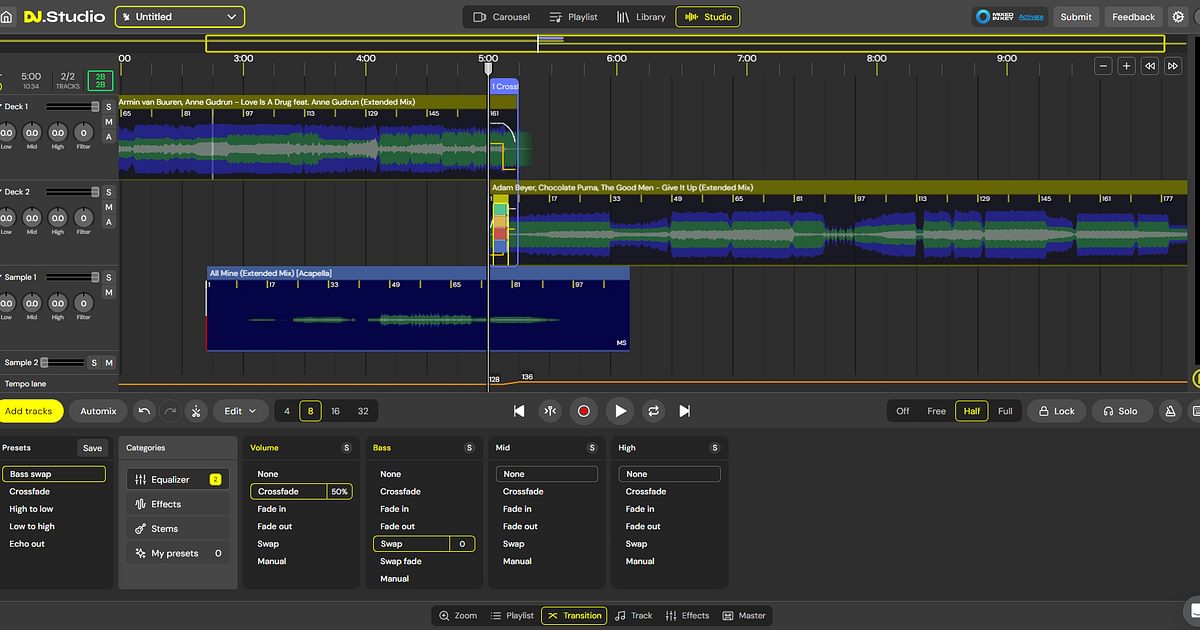Open the Untitled project dropdown
This screenshot has height=630, width=1200.
179,16
